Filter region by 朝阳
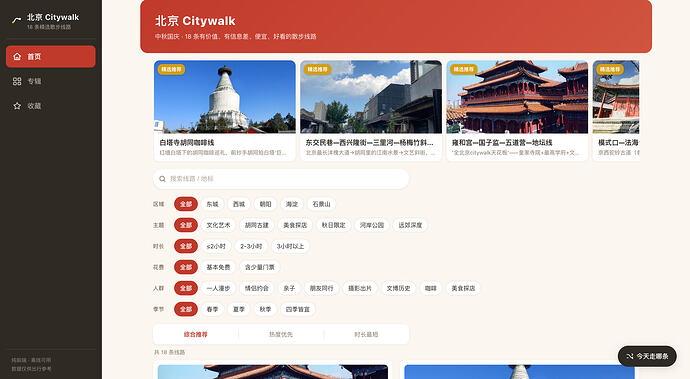This screenshot has width=690, height=379. pos(265,204)
